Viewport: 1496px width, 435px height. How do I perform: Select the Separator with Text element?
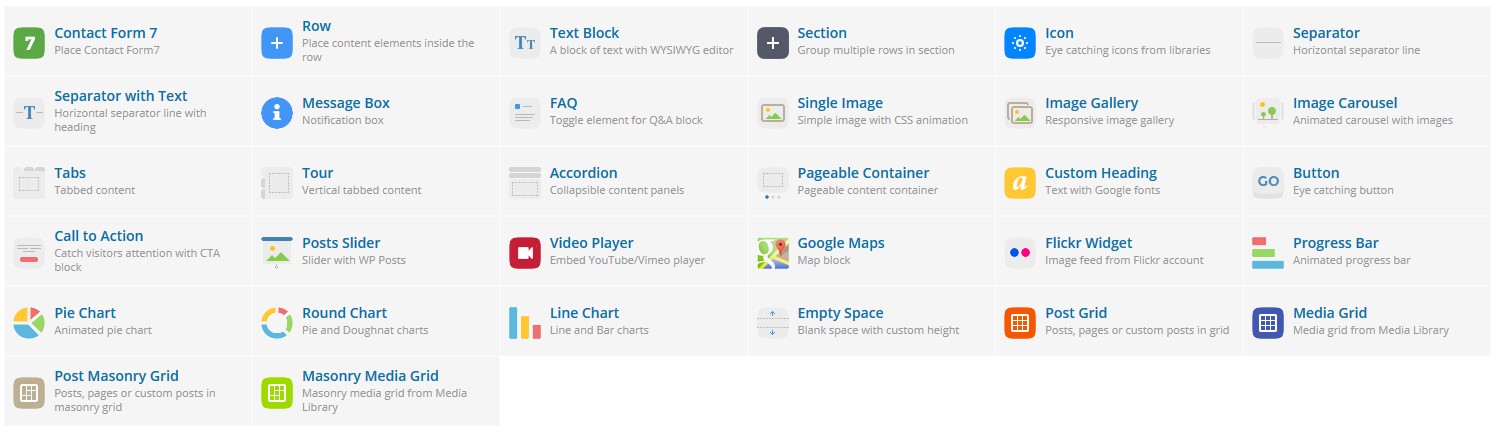click(128, 112)
